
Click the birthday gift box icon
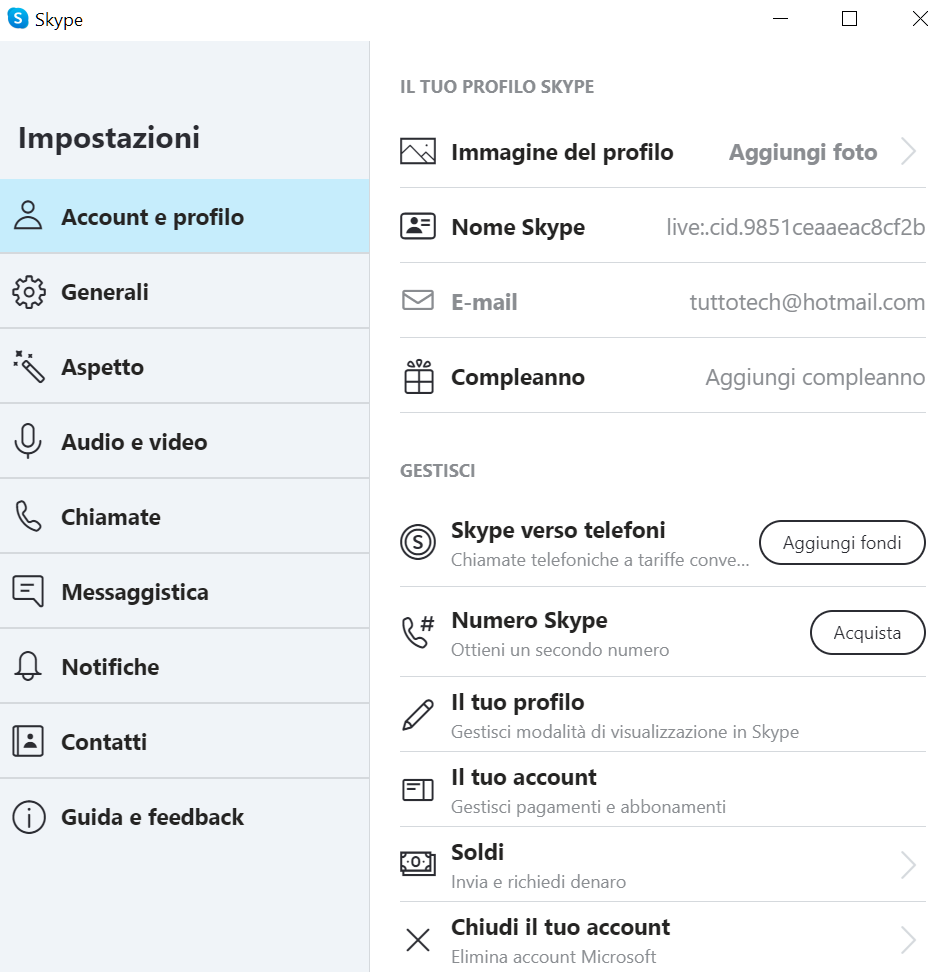point(418,377)
